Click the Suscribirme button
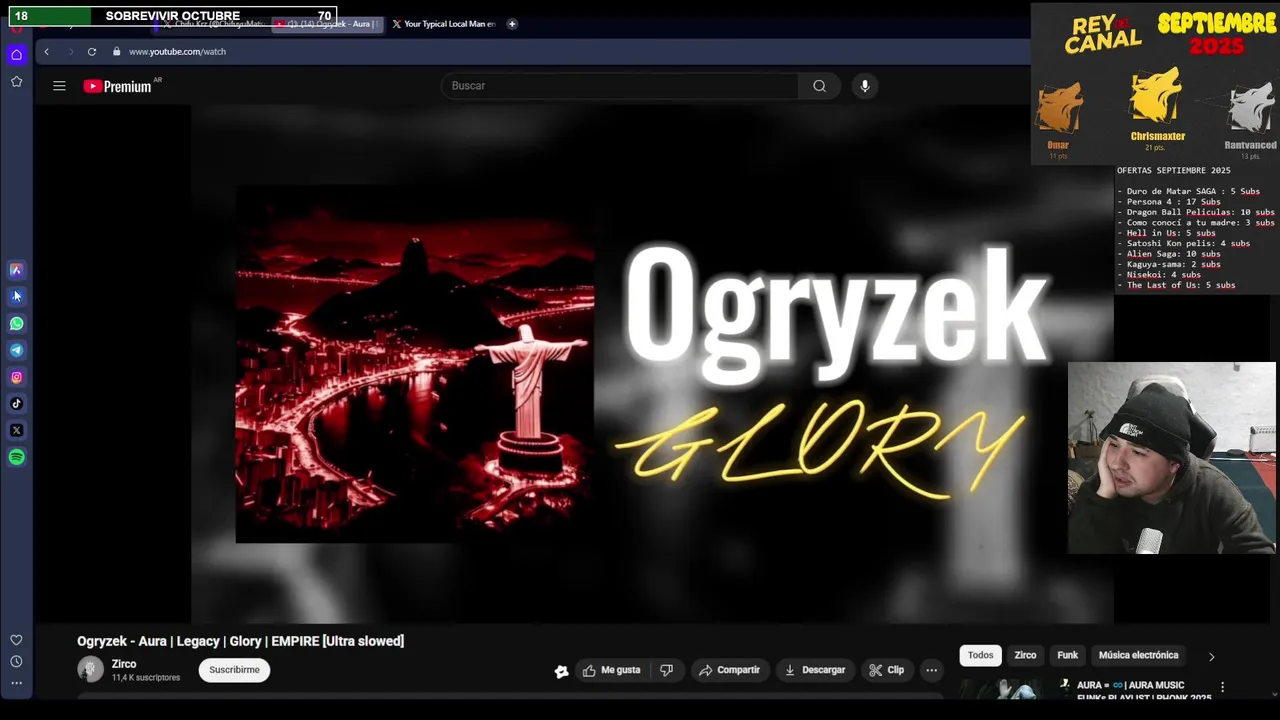Viewport: 1280px width, 720px height. tap(234, 670)
